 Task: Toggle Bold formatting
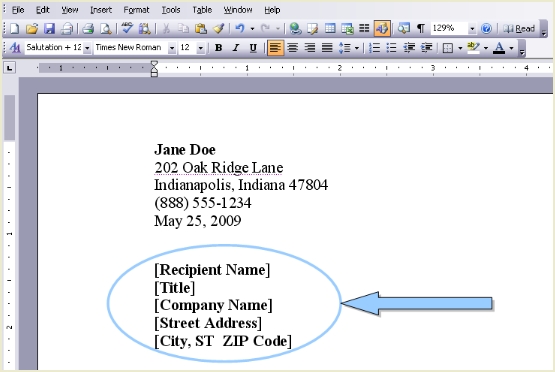click(219, 47)
